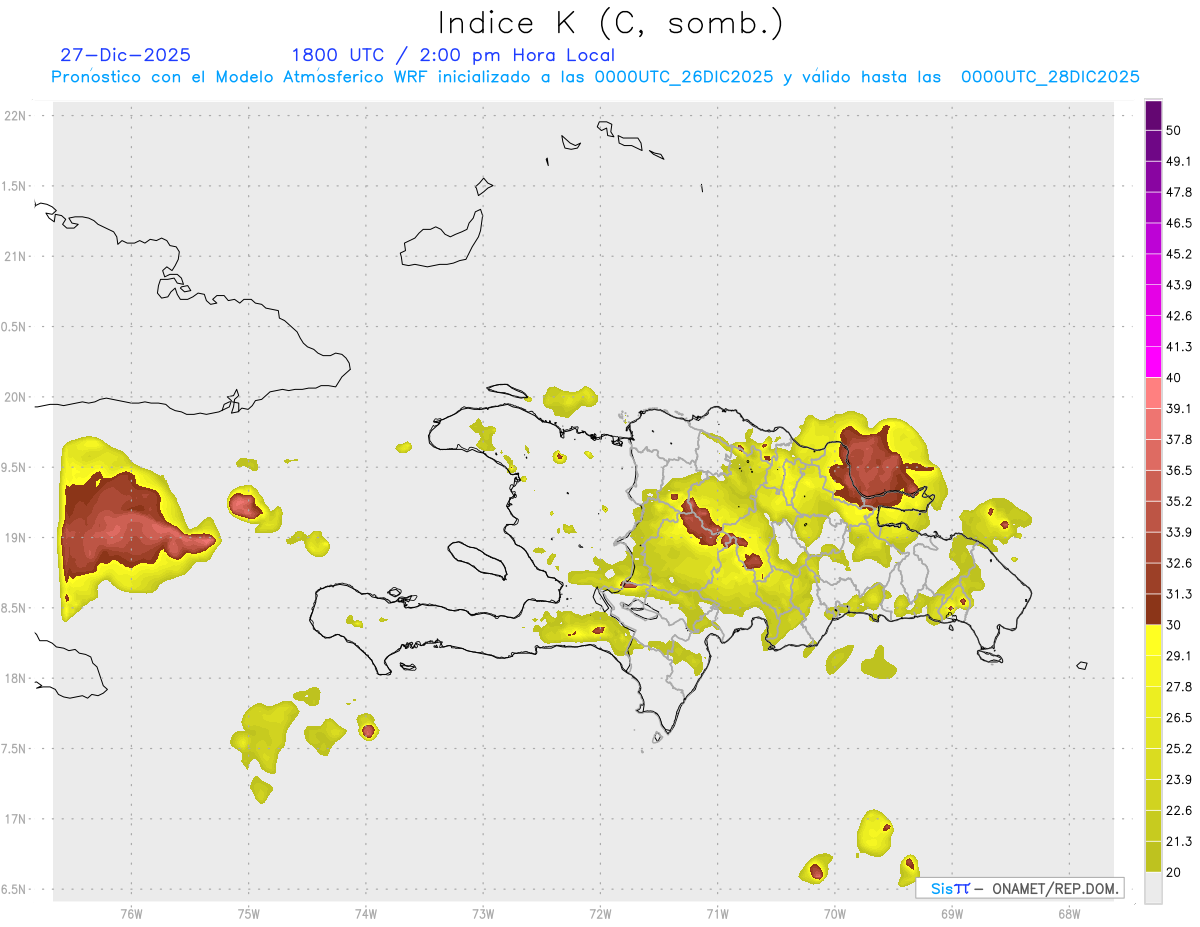Click colorbar value '42.6'
Viewport: 1200px width, 927px height.
(x=1179, y=316)
